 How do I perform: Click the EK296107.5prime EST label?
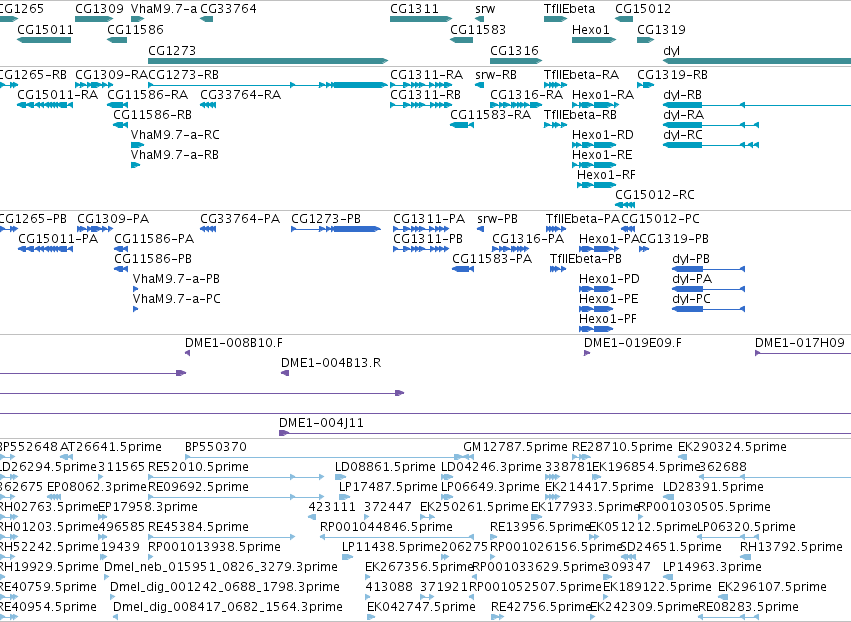772,587
